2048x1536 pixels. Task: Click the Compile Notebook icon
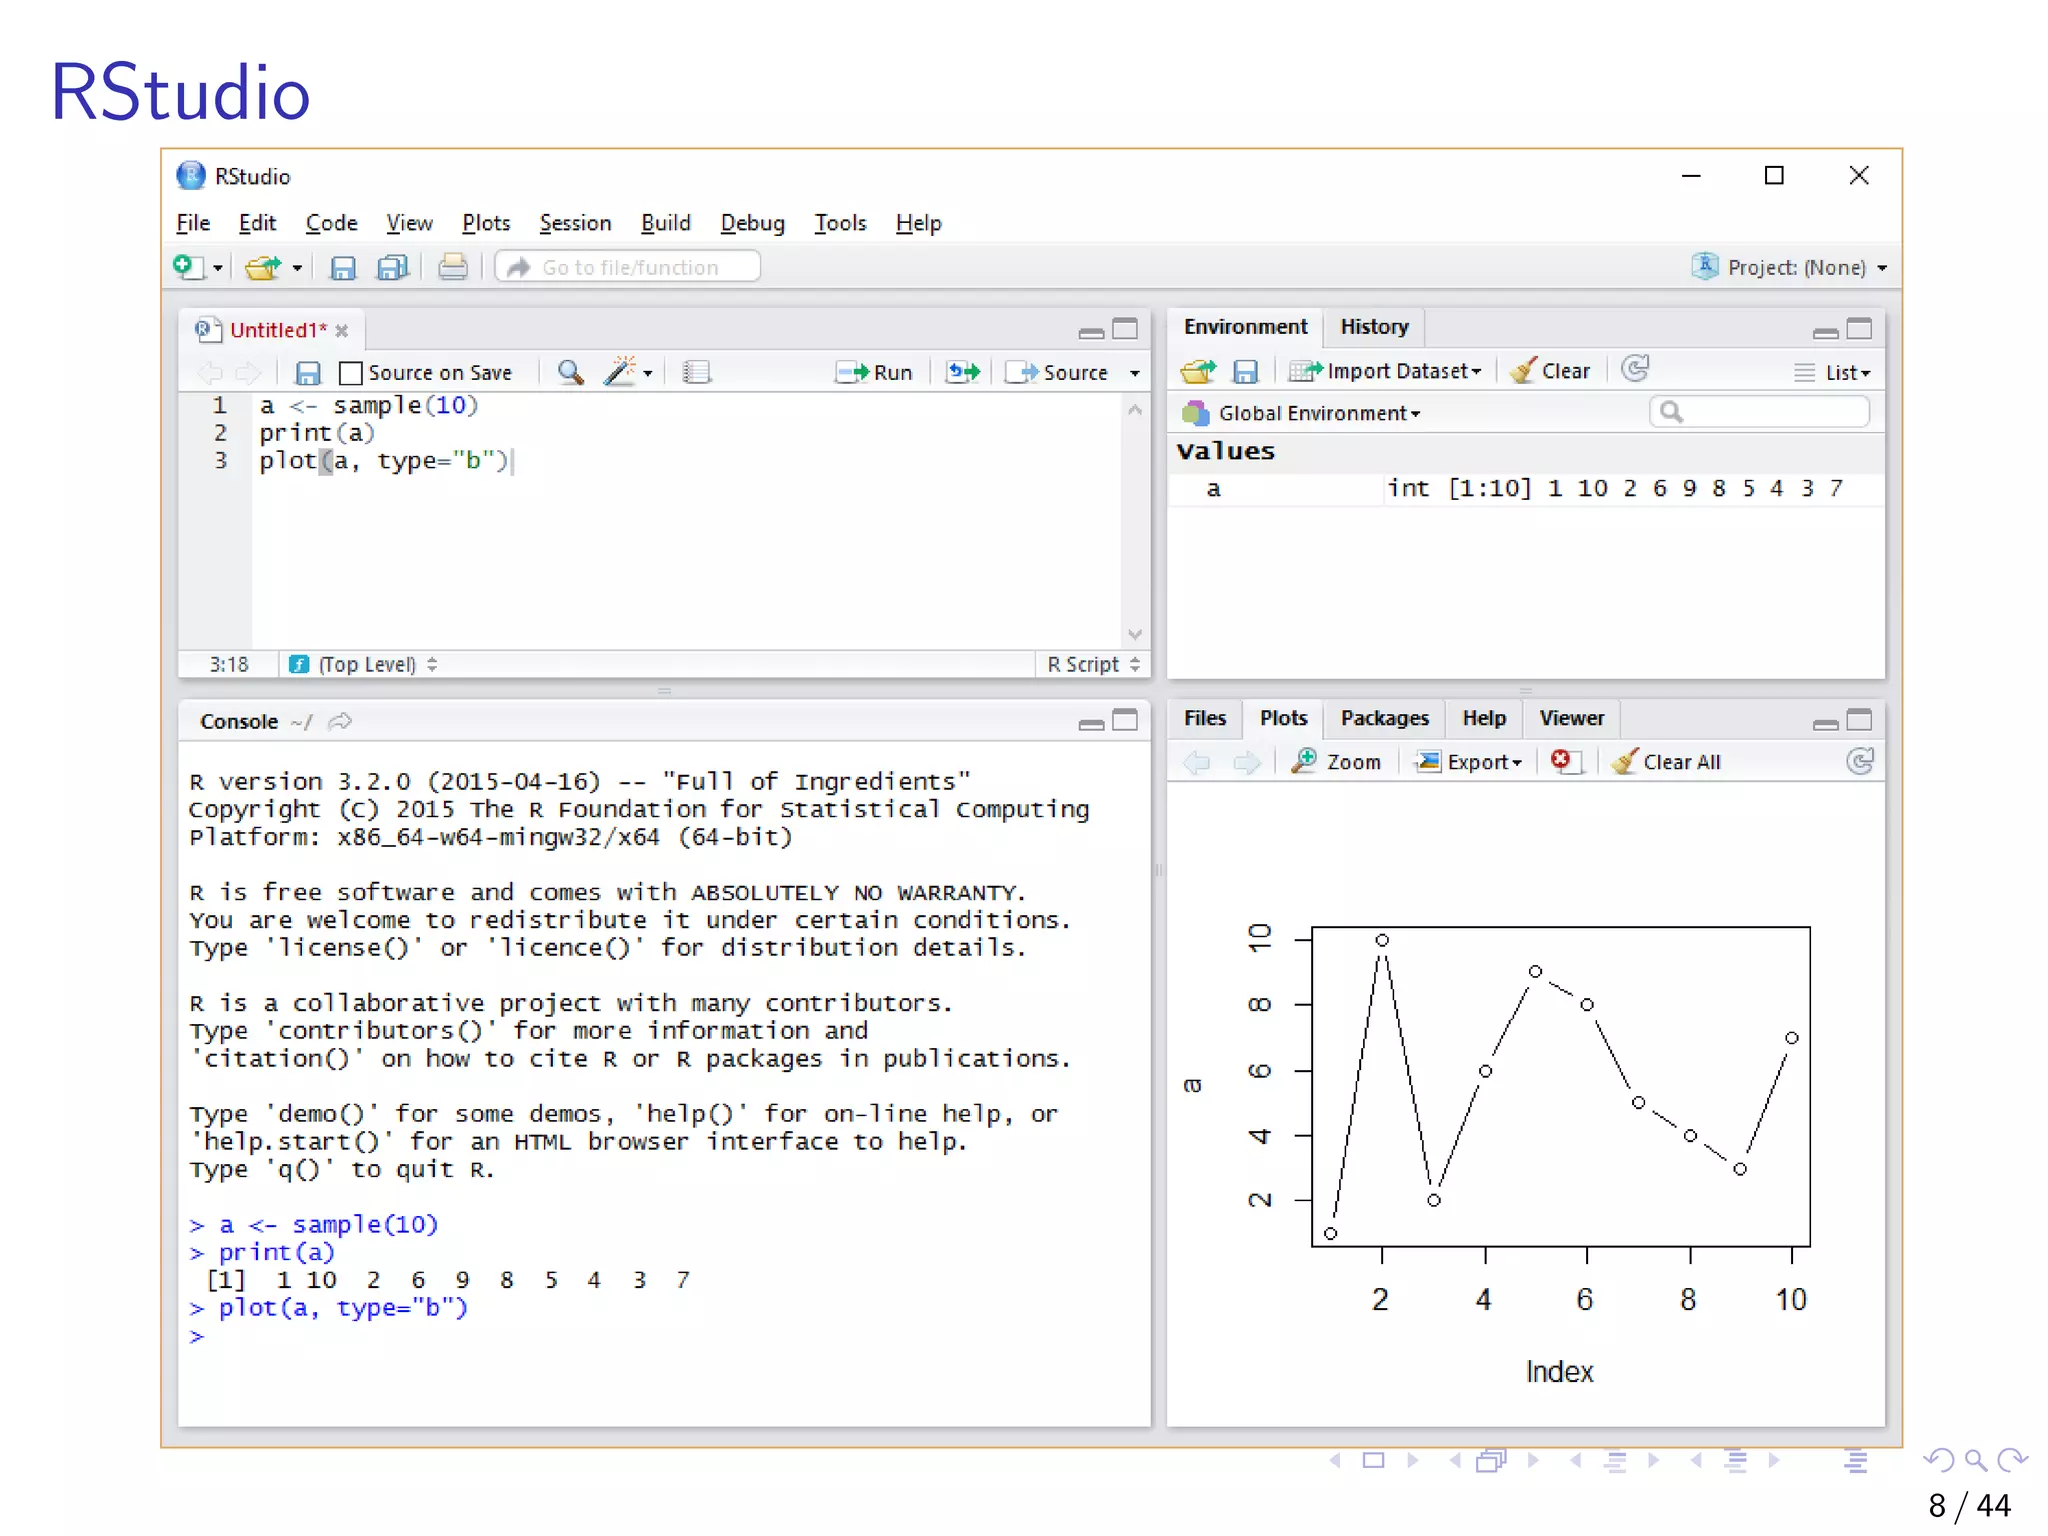[x=696, y=372]
